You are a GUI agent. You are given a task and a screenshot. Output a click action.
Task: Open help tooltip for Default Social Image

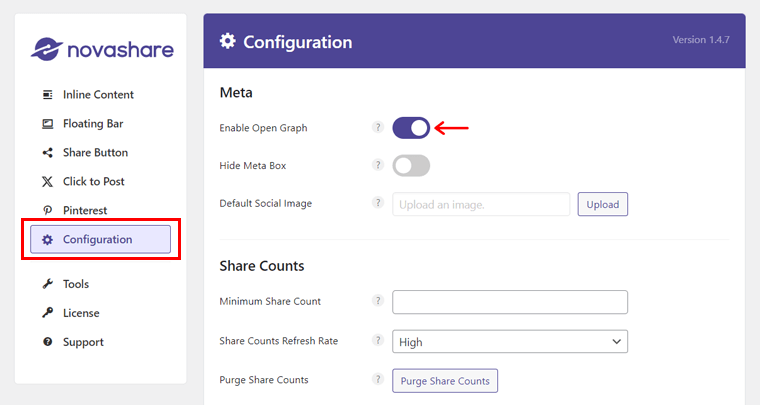pos(378,202)
